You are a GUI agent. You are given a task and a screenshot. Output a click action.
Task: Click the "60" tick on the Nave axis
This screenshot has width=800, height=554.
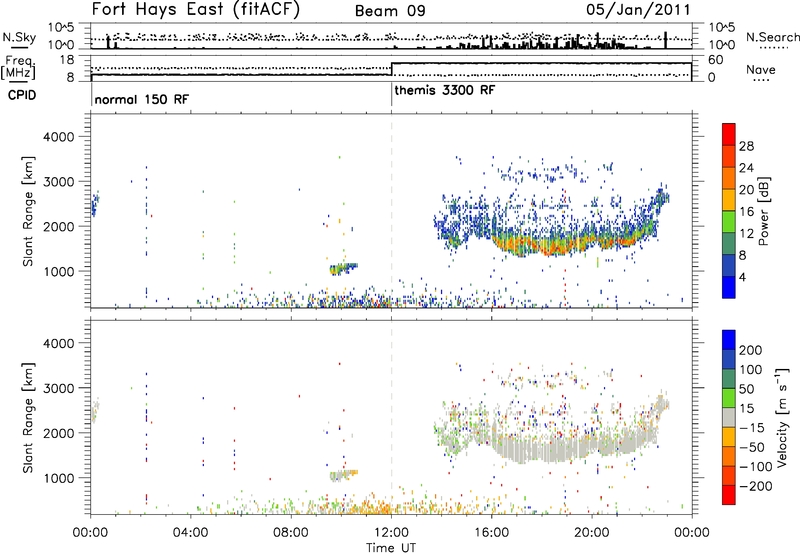715,60
